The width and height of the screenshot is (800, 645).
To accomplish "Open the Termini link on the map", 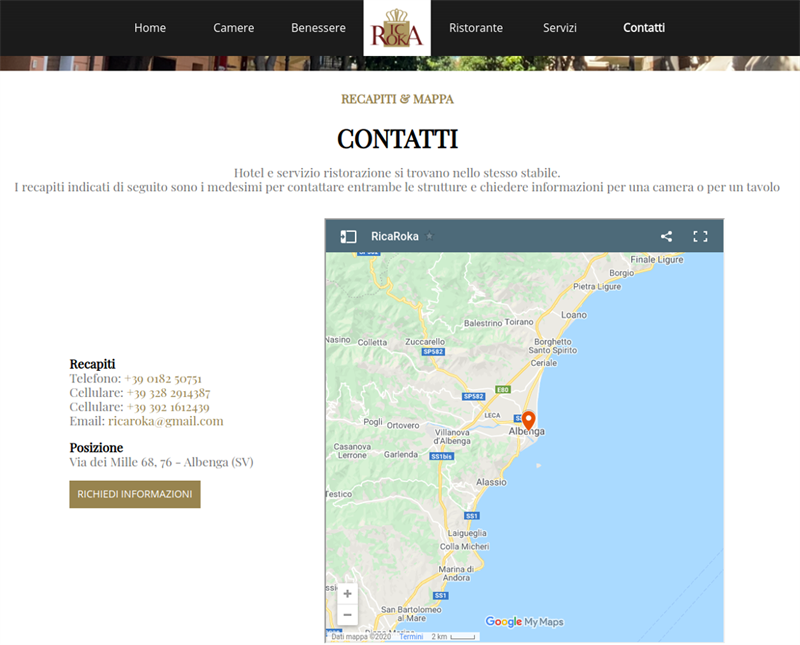I will click(411, 636).
